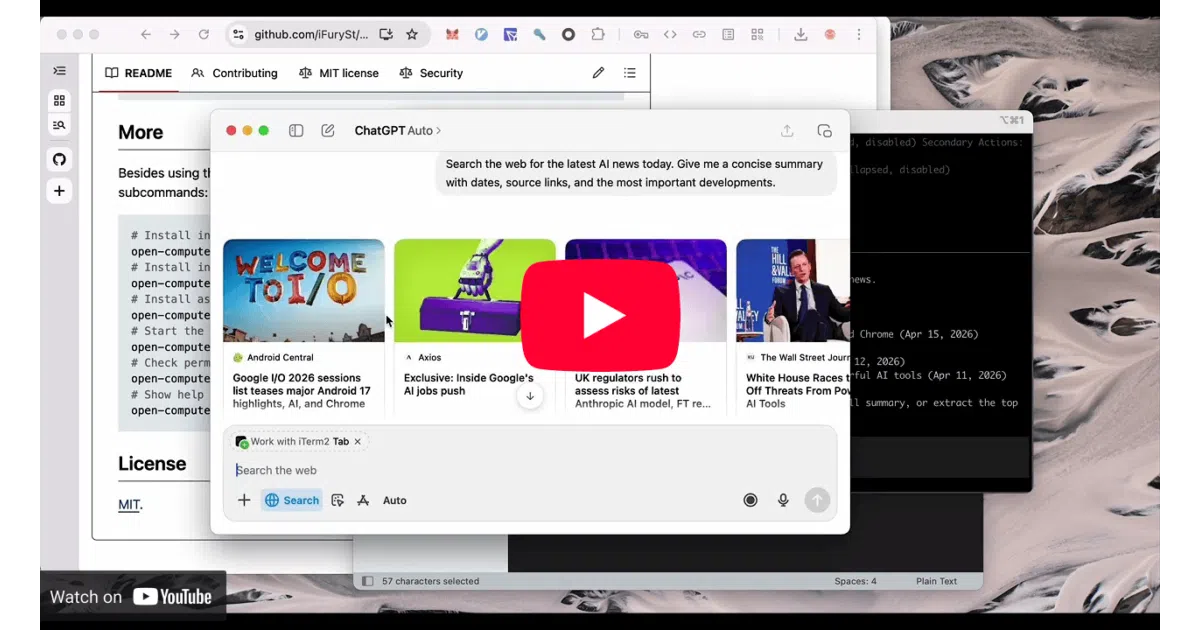This screenshot has height=630, width=1200.
Task: Click the edit pencil icon on README
Action: [x=598, y=73]
